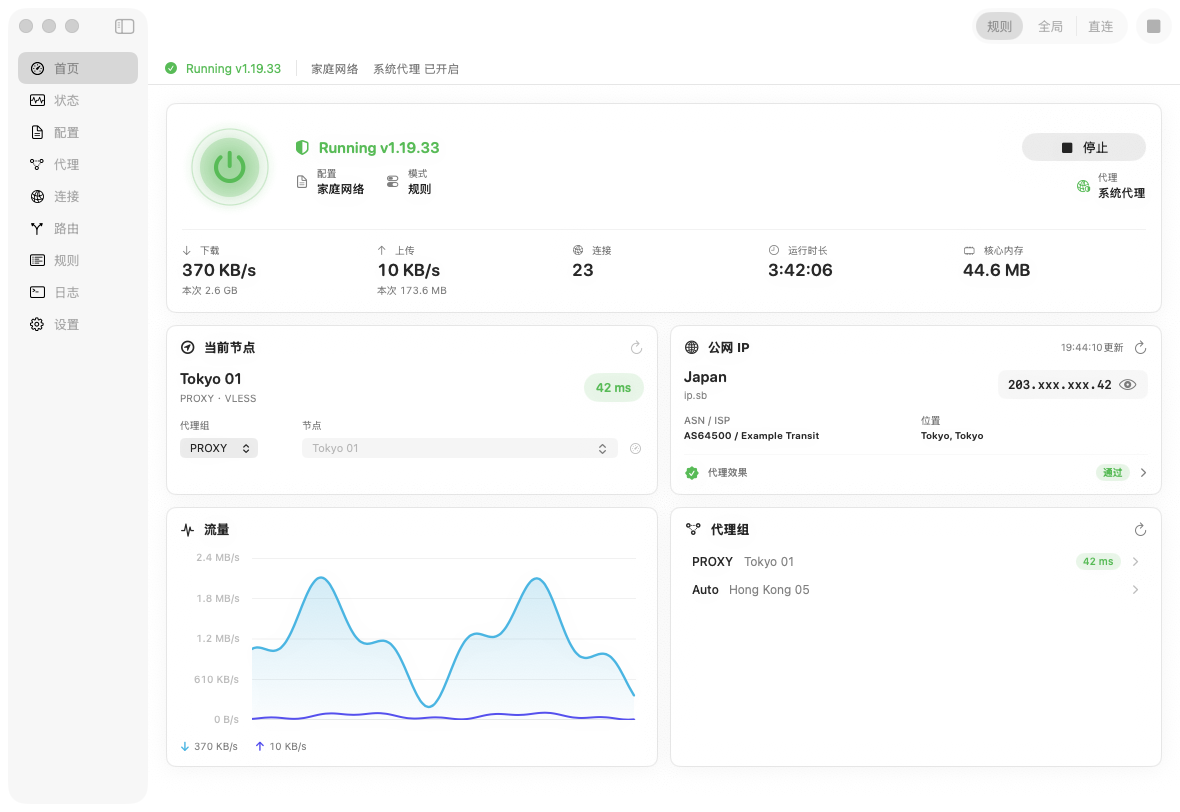The width and height of the screenshot is (1180, 812).
Task: Refresh the proxy groups card
Action: 1140,530
